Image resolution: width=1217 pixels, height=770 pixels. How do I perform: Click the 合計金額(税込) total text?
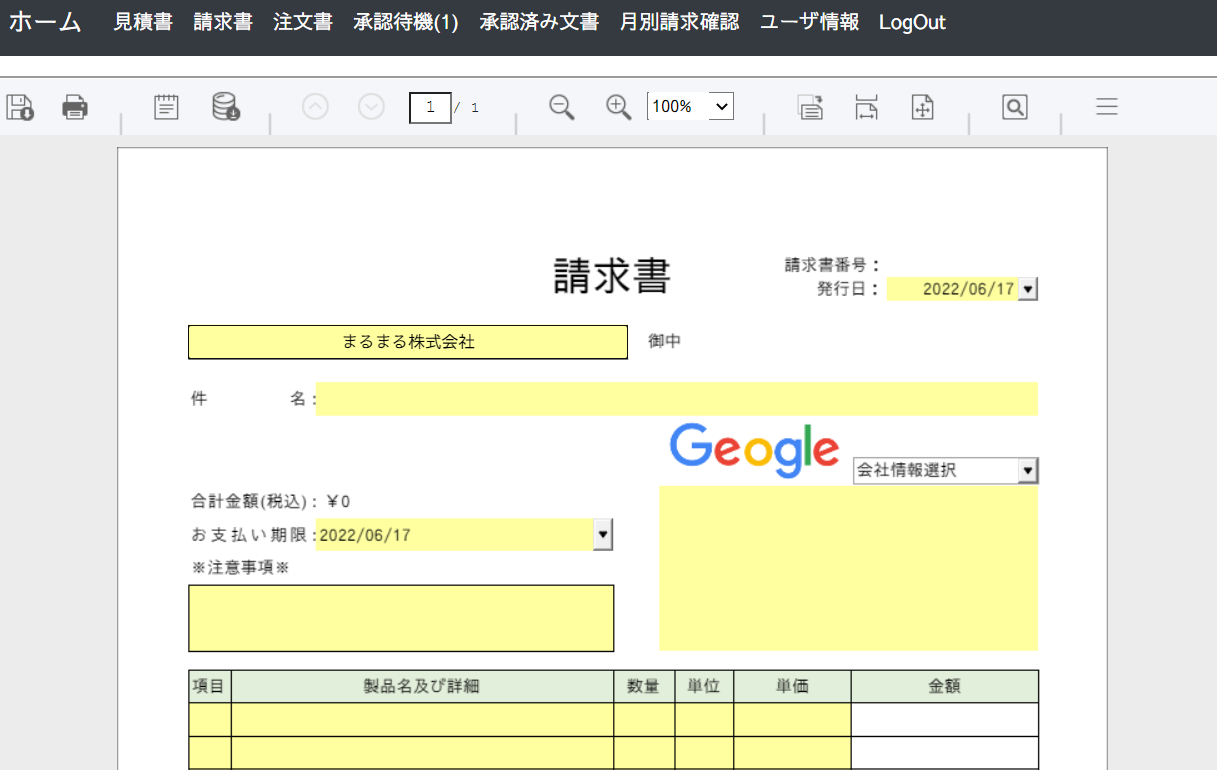click(271, 501)
